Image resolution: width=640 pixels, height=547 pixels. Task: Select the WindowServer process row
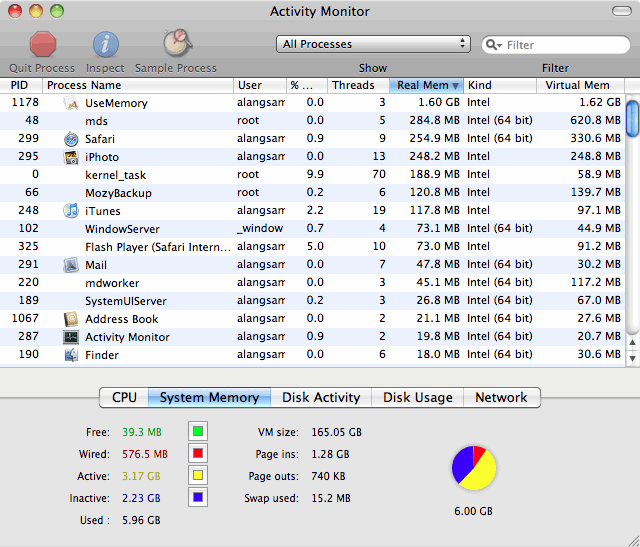[312, 229]
